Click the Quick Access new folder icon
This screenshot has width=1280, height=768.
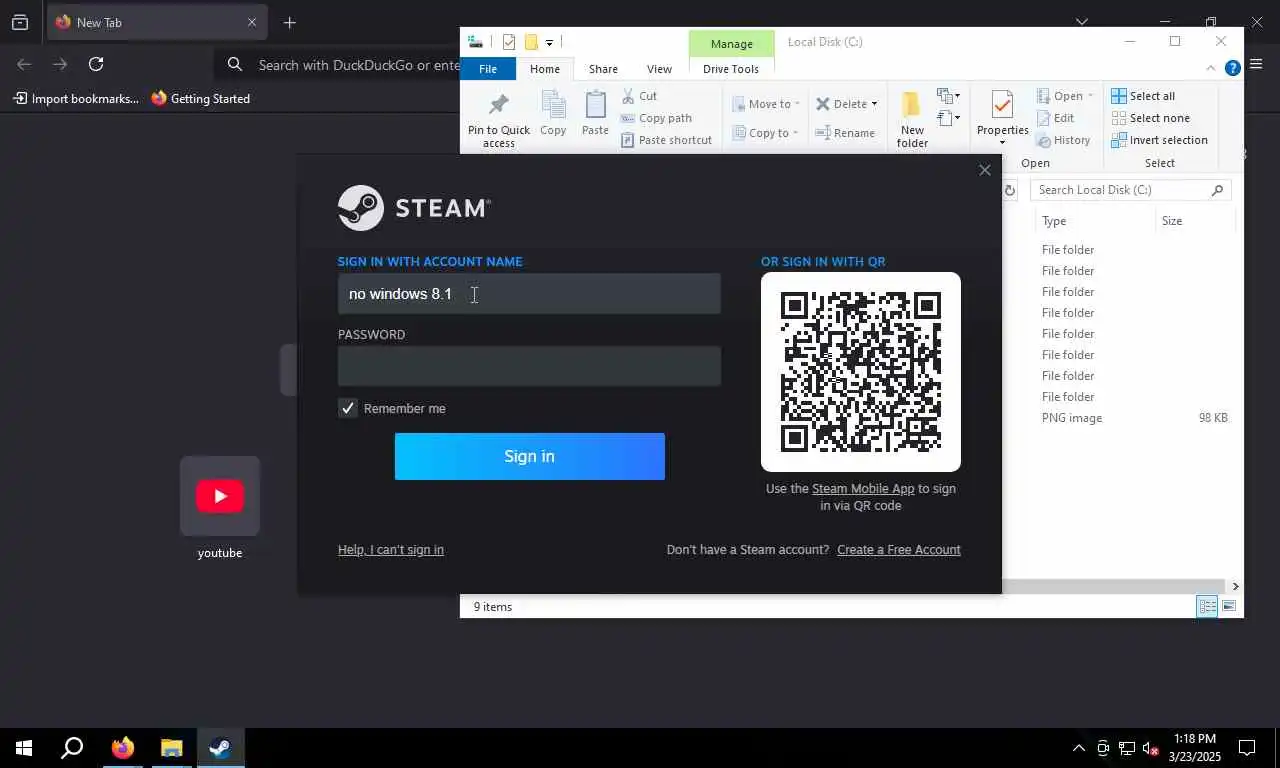point(531,42)
